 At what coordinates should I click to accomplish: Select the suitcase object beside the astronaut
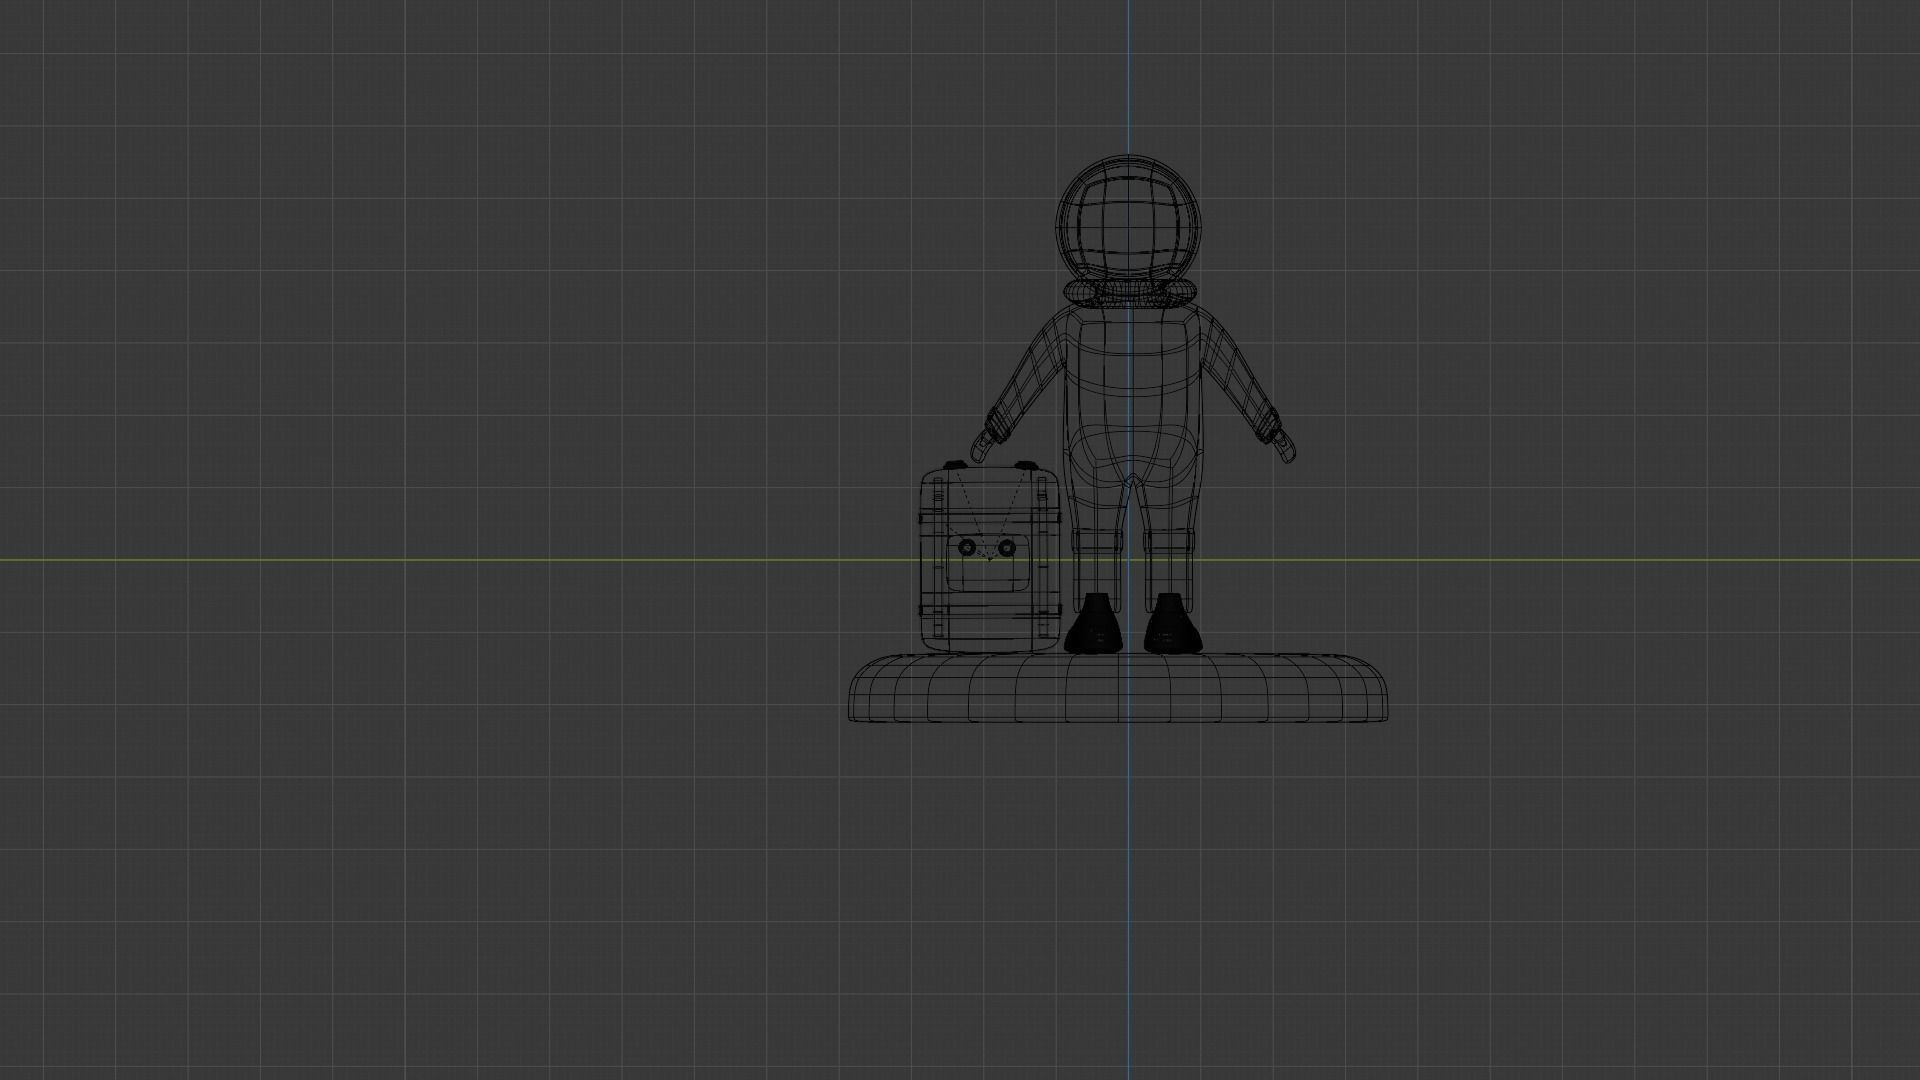[x=989, y=557]
